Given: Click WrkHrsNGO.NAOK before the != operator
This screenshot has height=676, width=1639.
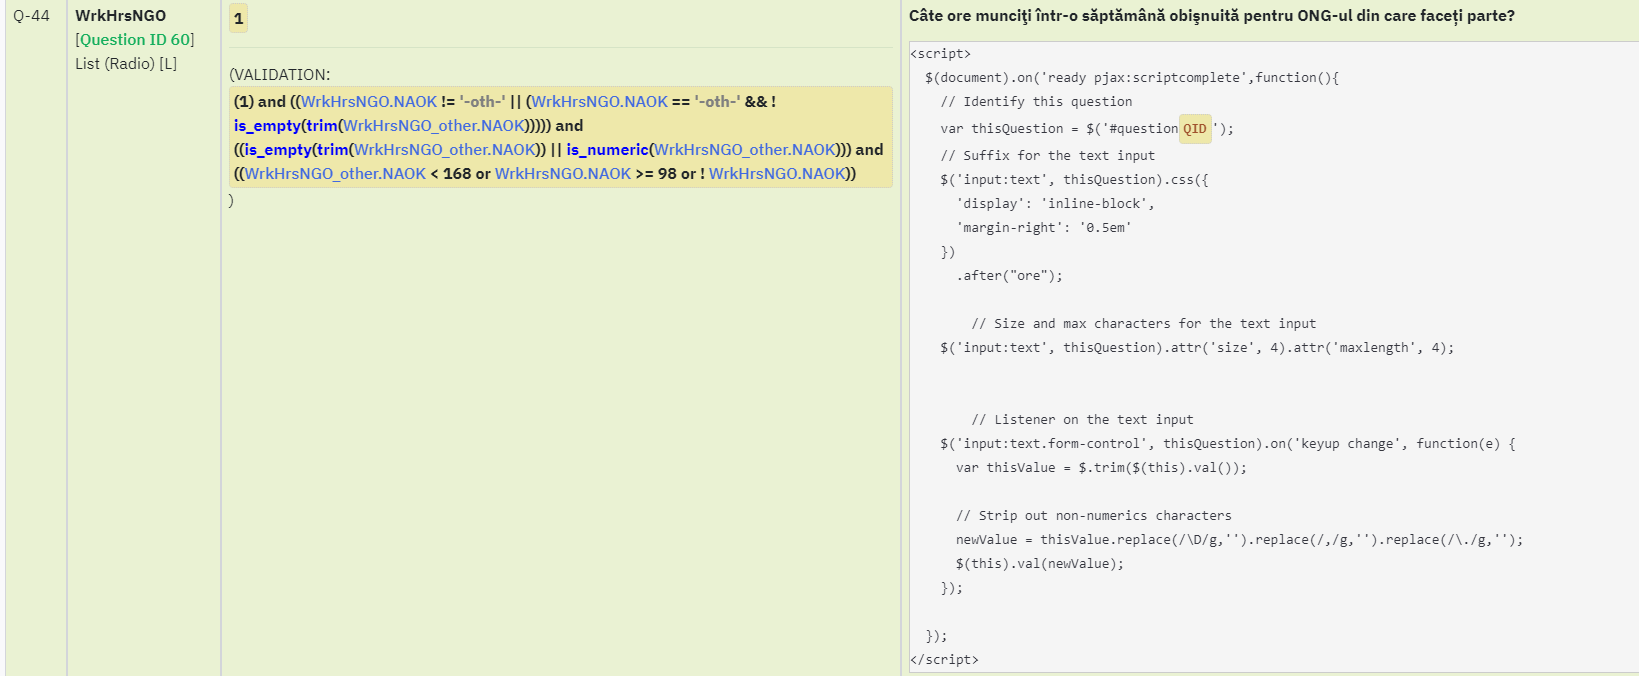Looking at the screenshot, I should (369, 102).
